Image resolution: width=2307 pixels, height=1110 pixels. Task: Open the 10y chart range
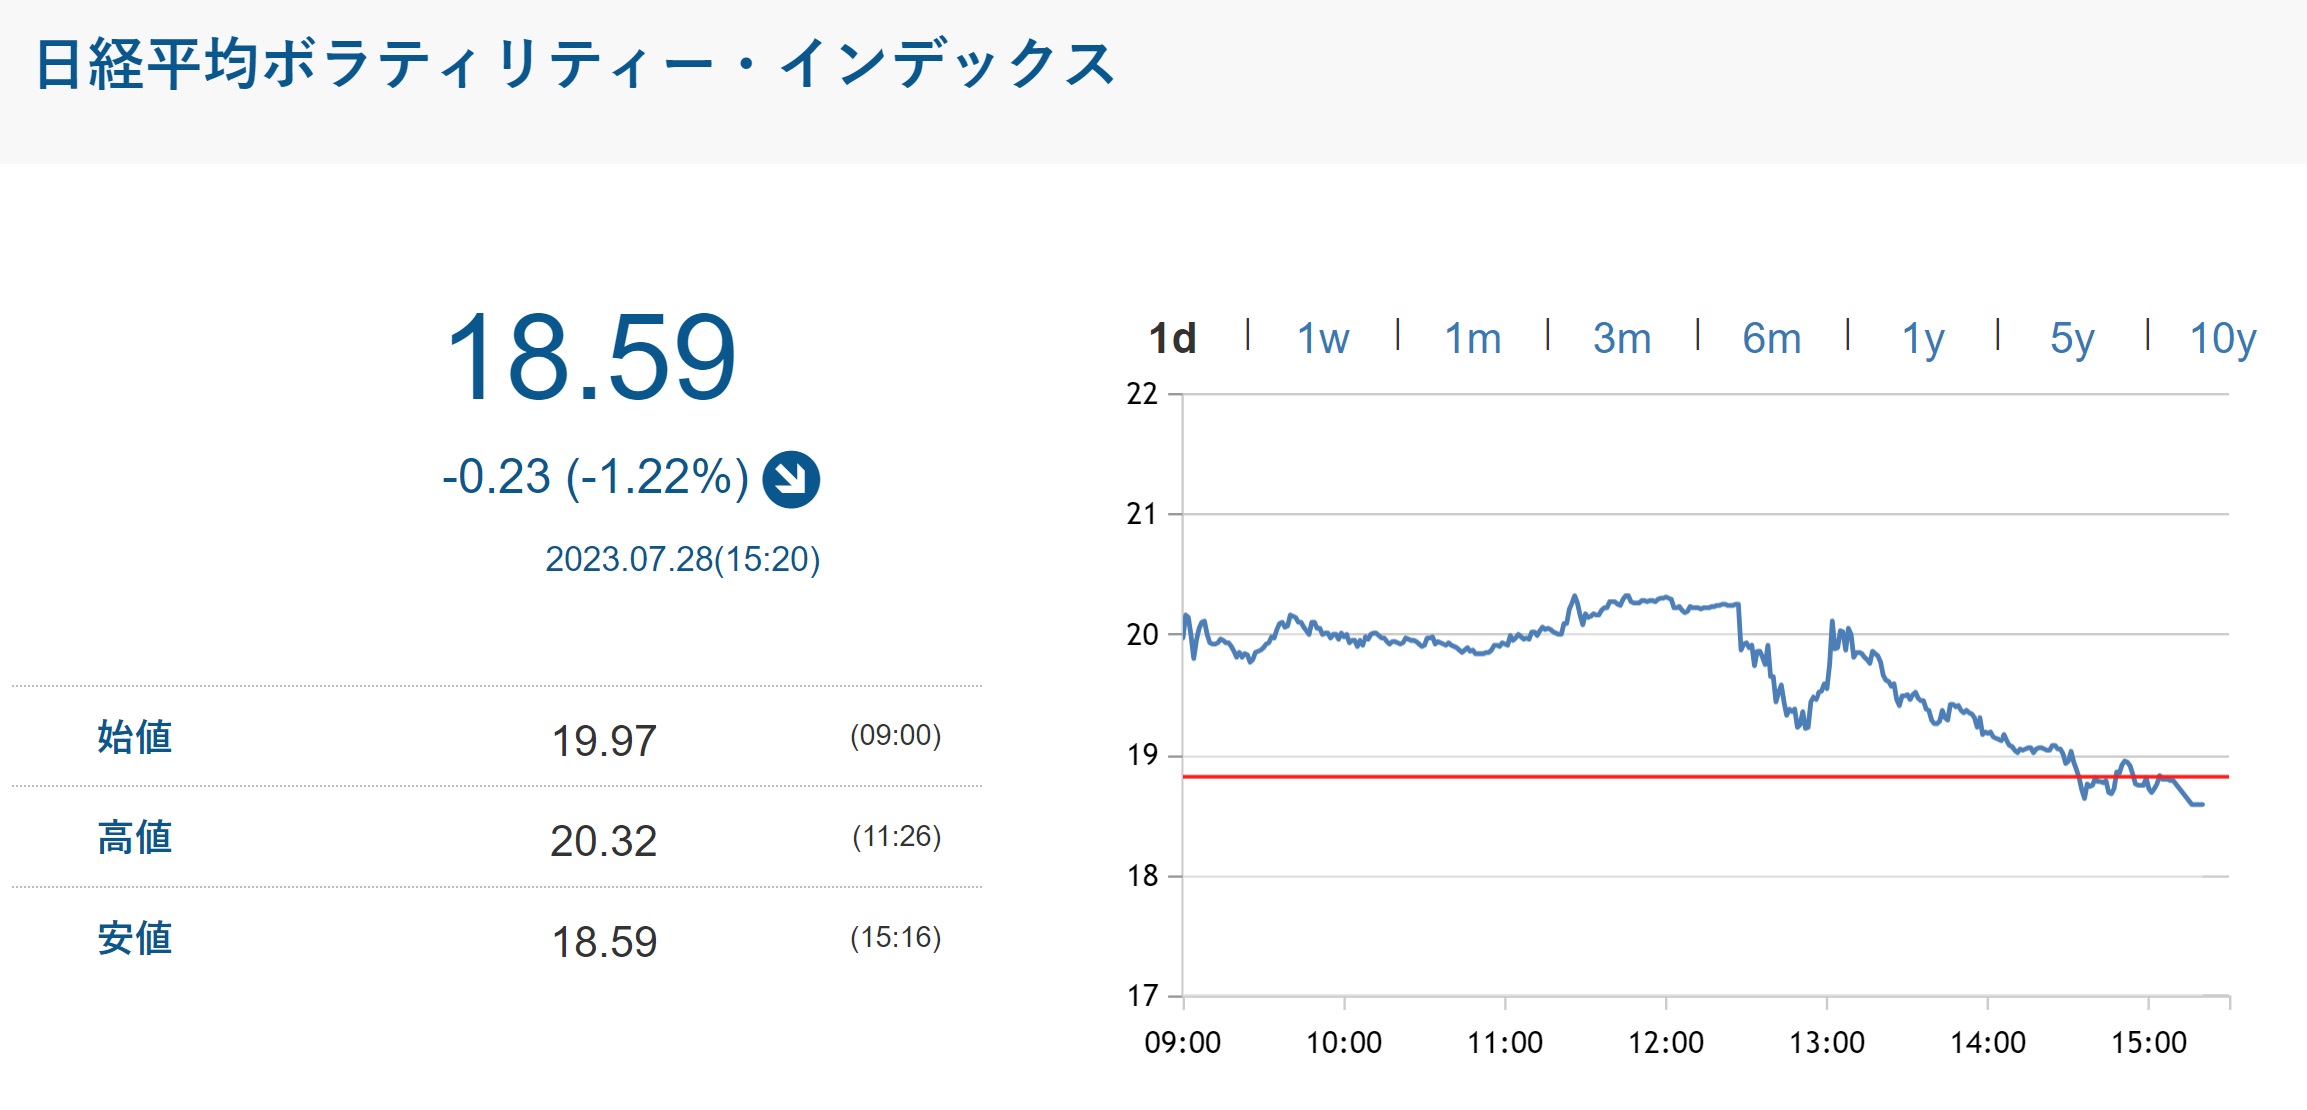pyautogui.click(x=2222, y=339)
